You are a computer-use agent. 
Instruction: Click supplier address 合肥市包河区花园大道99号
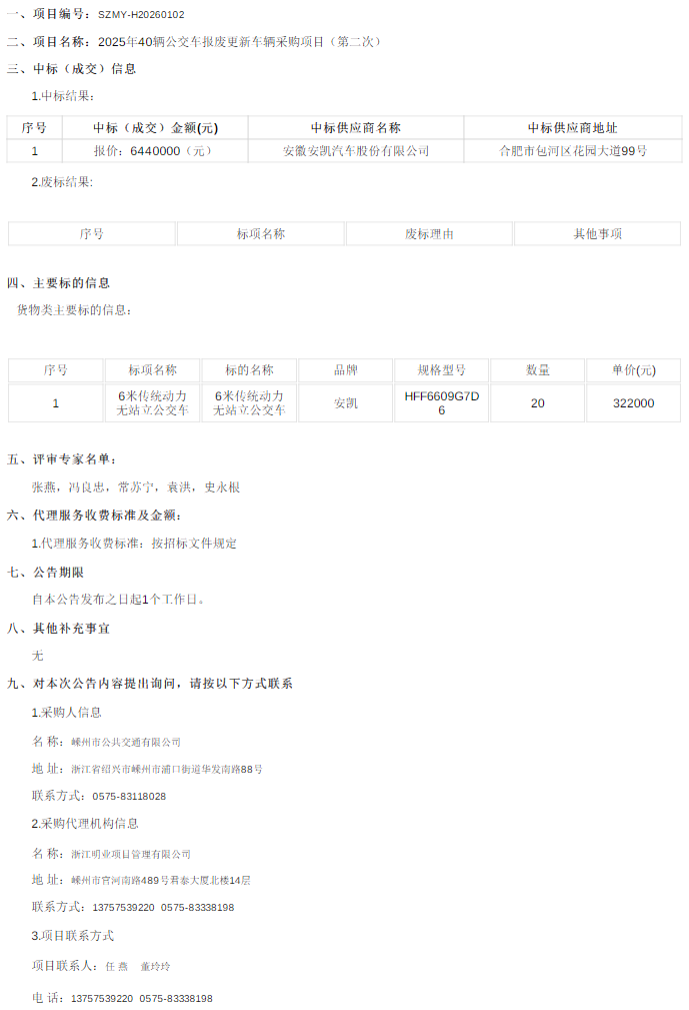pyautogui.click(x=572, y=151)
